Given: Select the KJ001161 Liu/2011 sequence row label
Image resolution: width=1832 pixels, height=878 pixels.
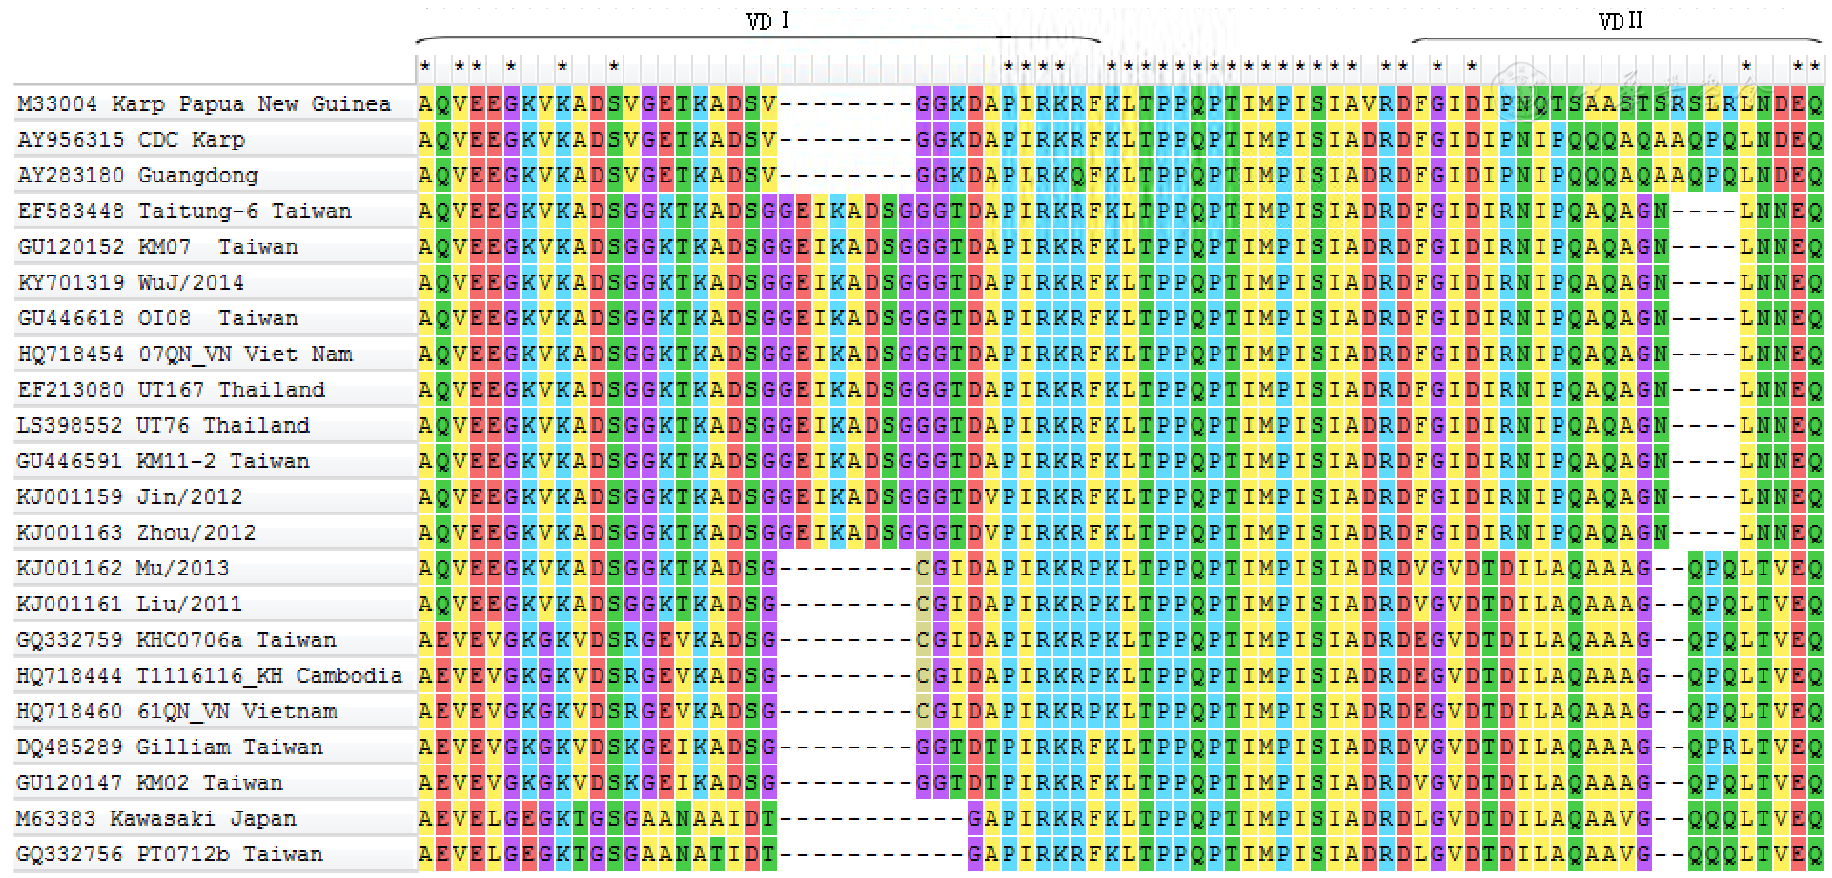Looking at the screenshot, I should pos(129,604).
